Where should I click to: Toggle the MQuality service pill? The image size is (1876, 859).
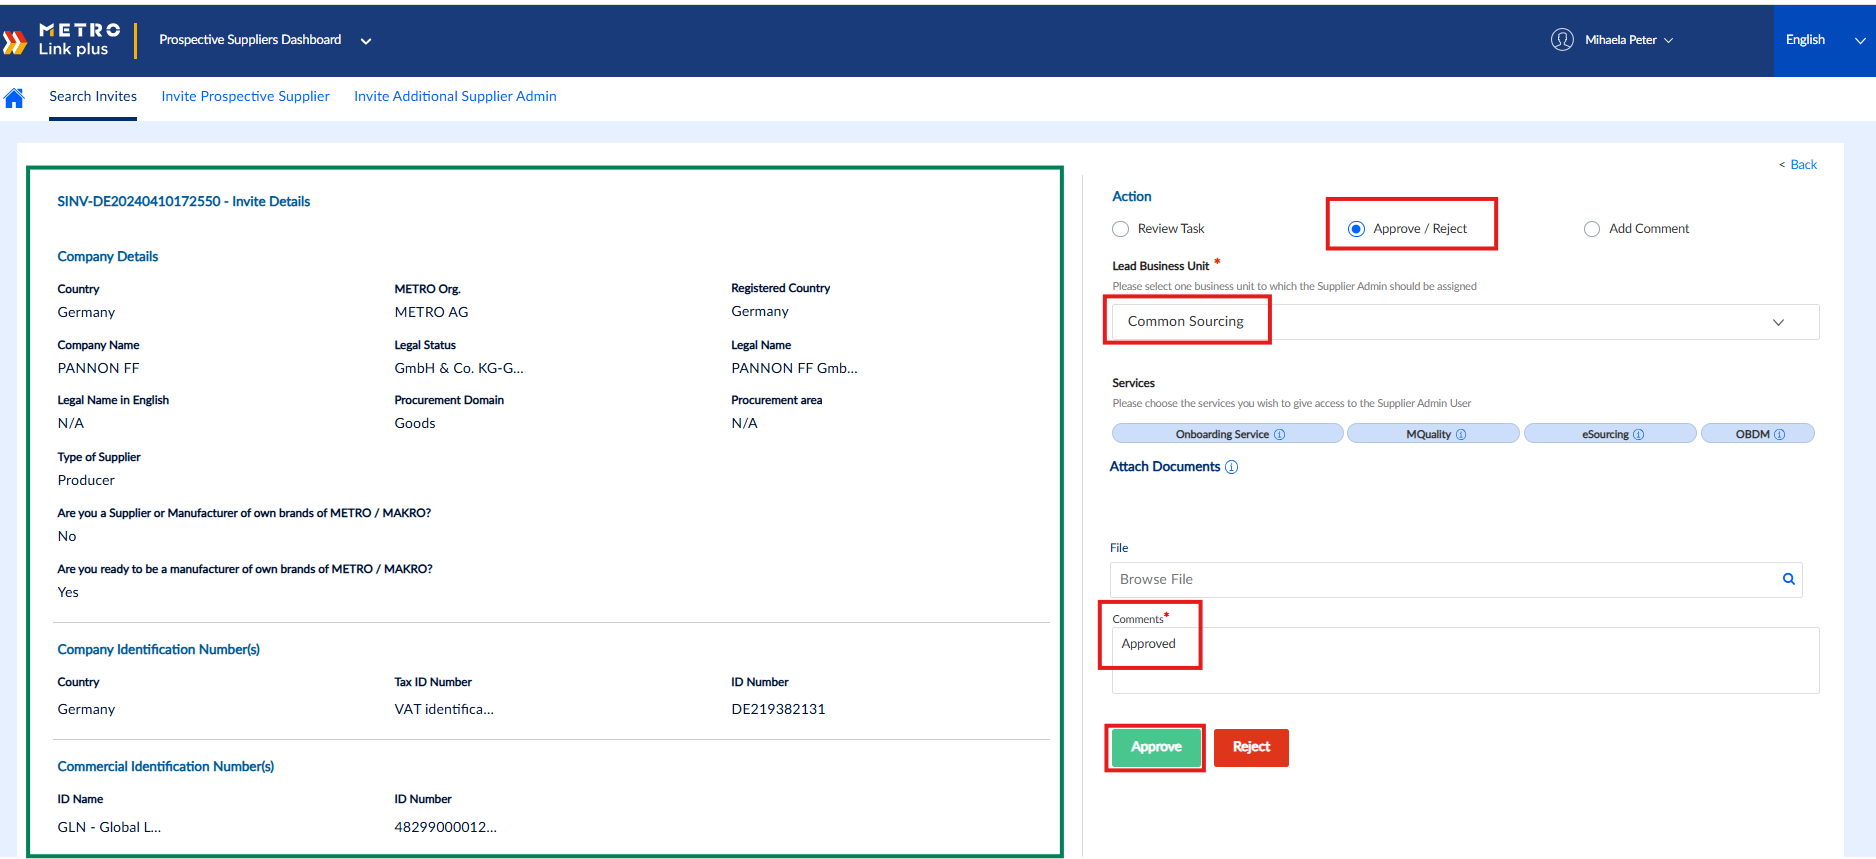(1433, 434)
